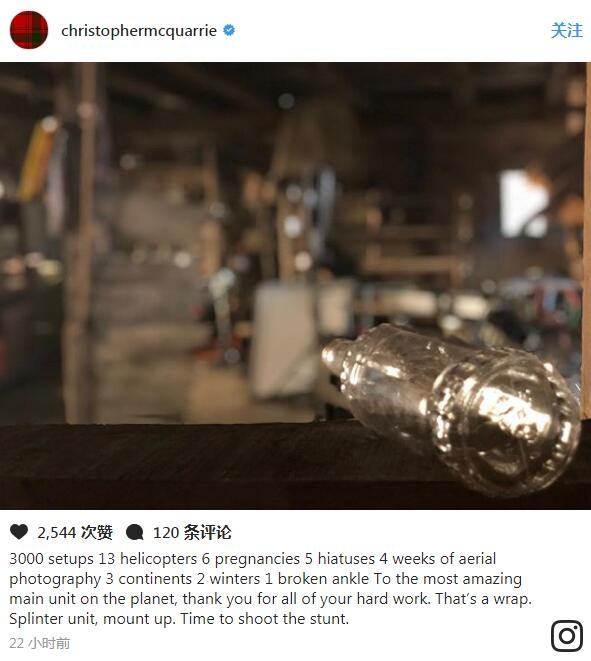Viewport: 591px width, 661px height.
Task: Click the "That's a wrap" caption text
Action: (x=483, y=599)
